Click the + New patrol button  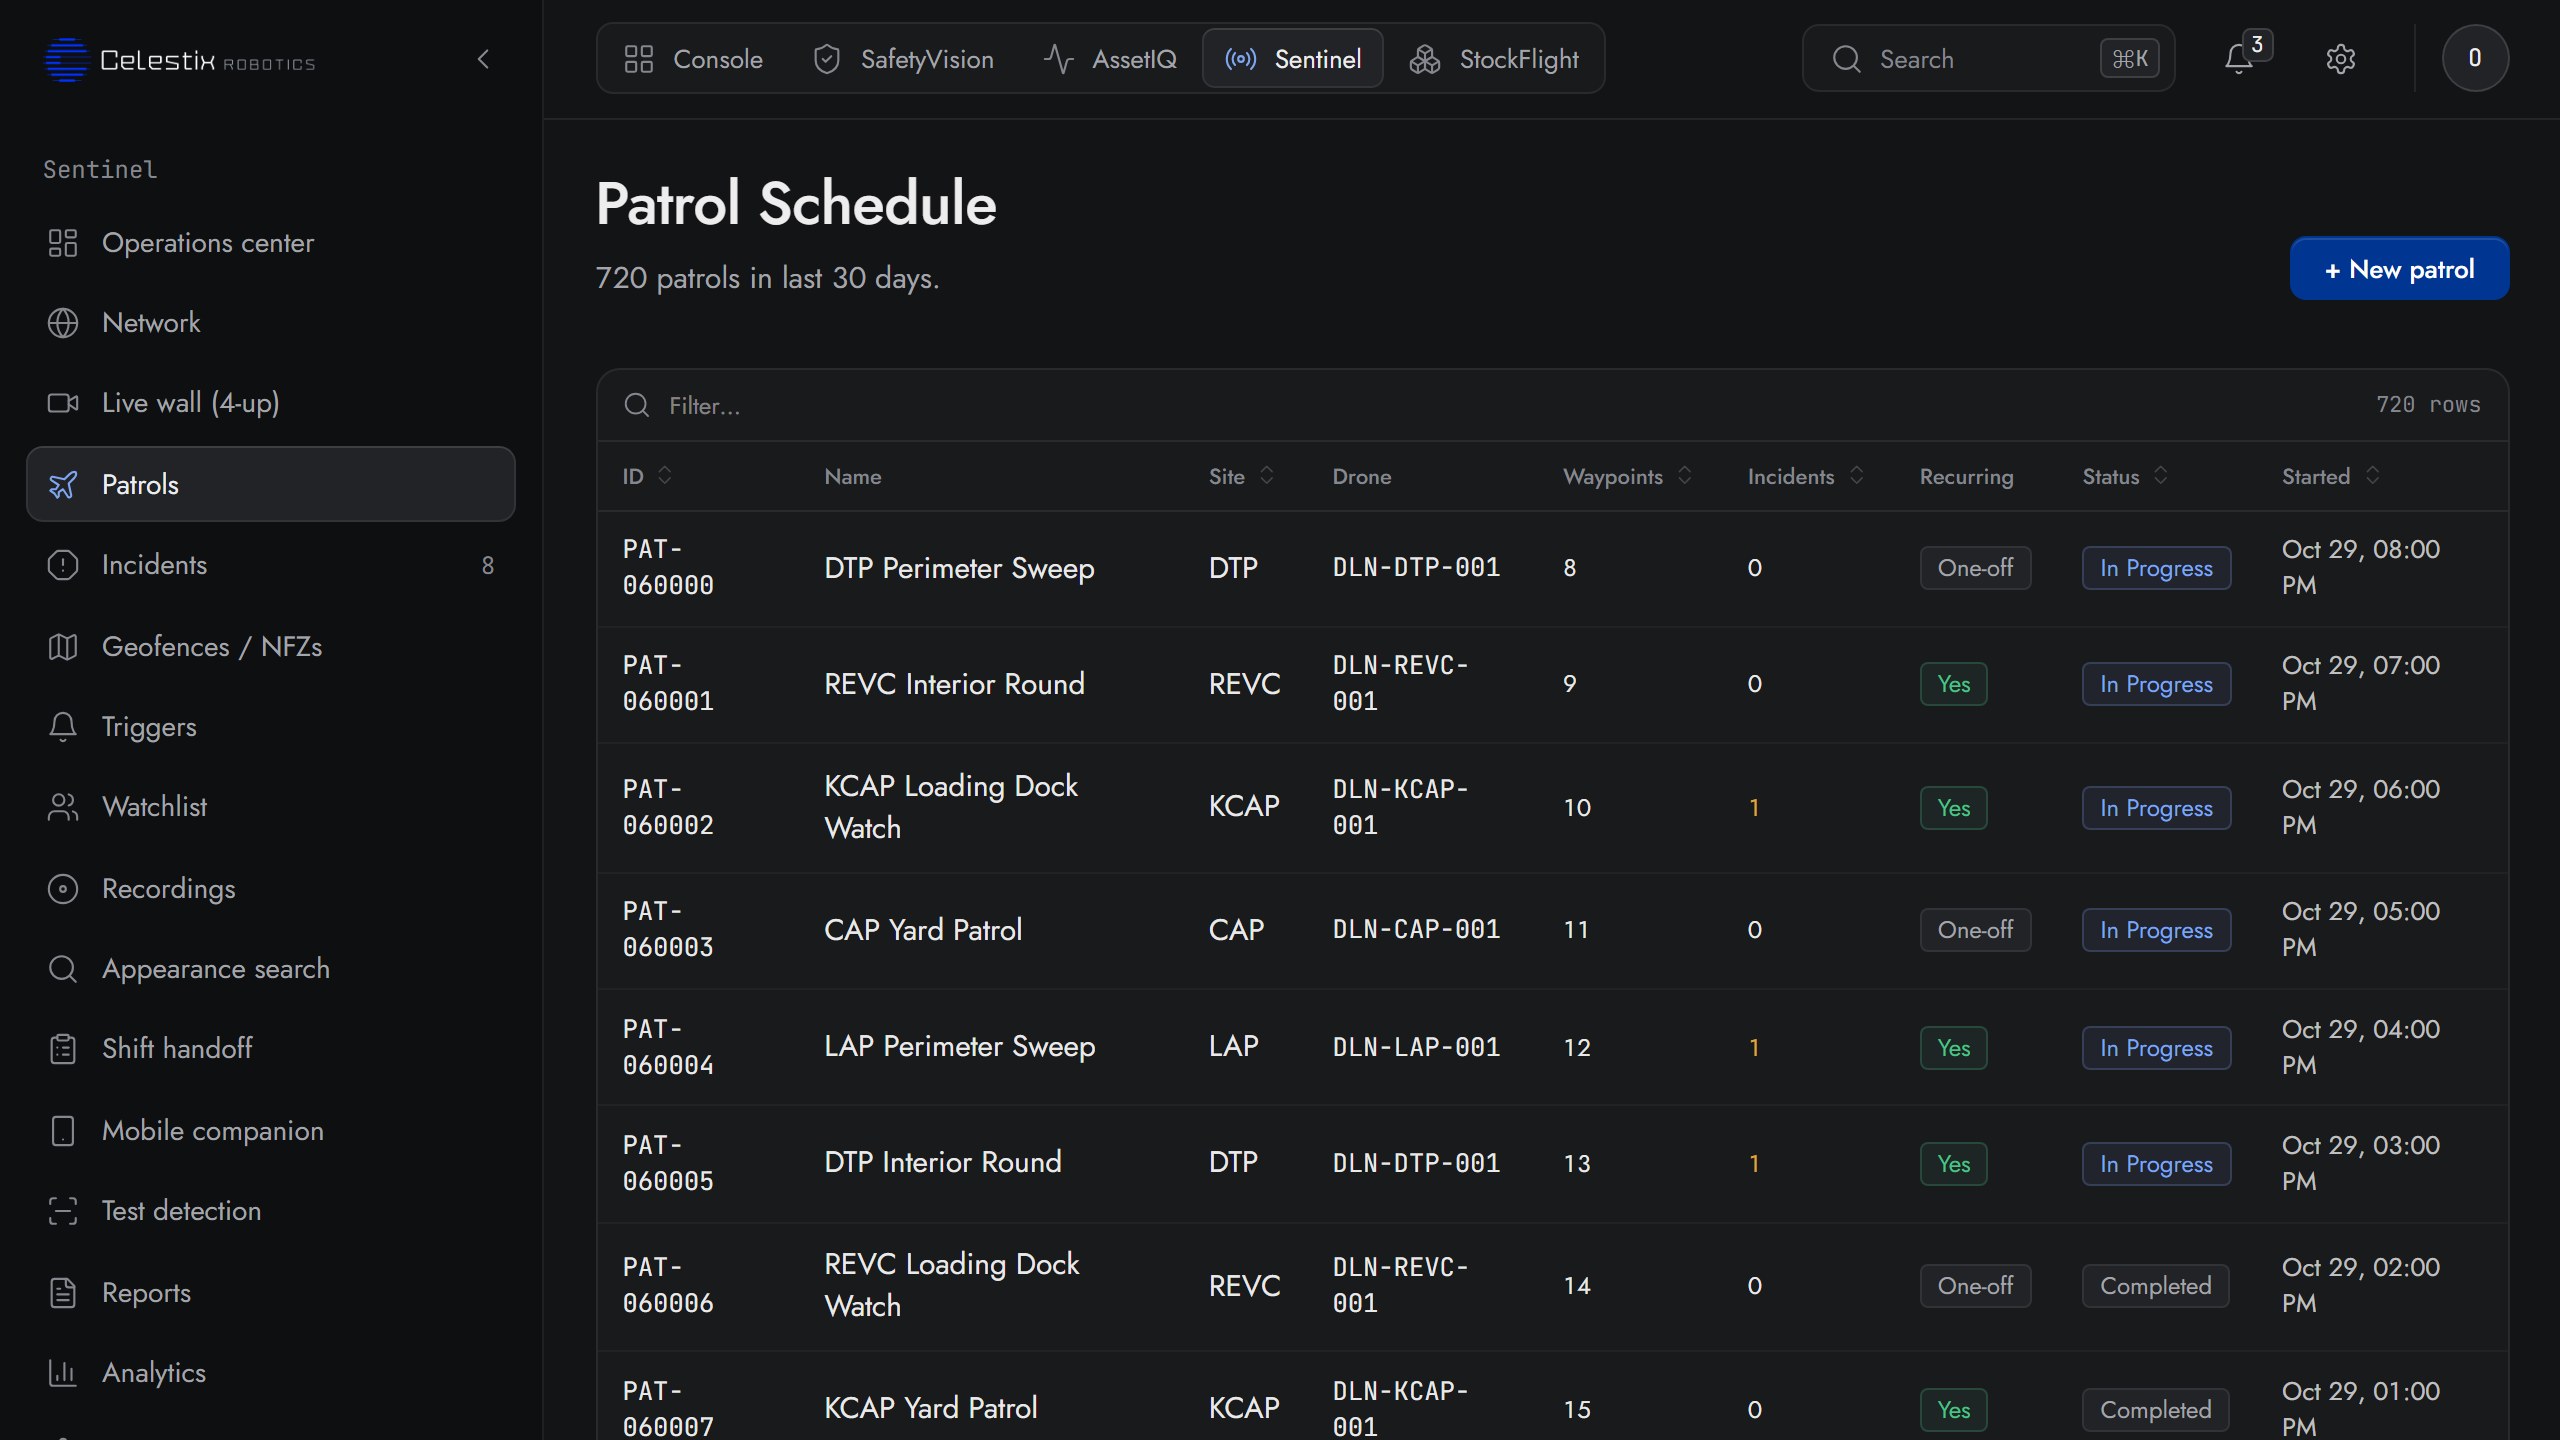pyautogui.click(x=2399, y=269)
